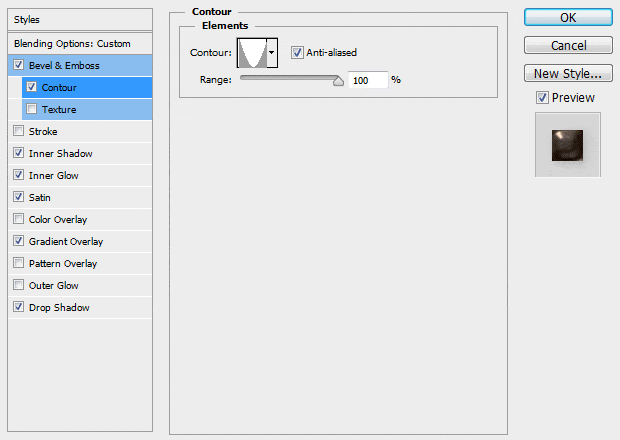620x440 pixels.
Task: Open the Contour picker dropdown arrow
Action: tap(271, 52)
